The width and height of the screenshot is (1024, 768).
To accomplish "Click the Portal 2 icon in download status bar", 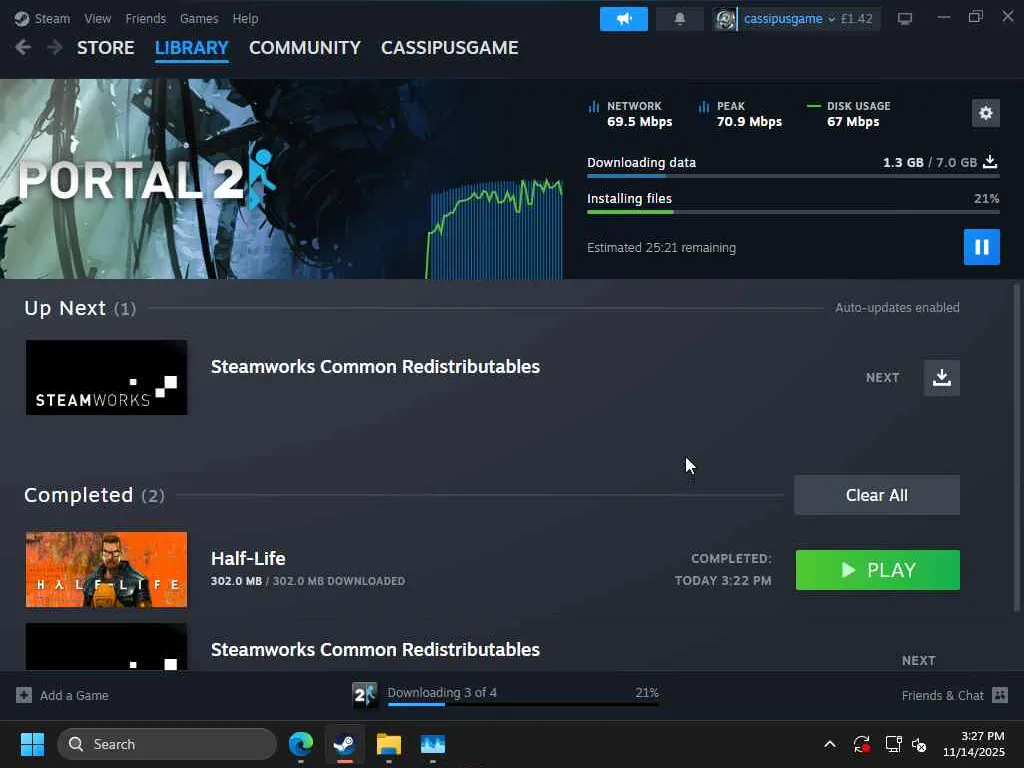I will tap(364, 695).
